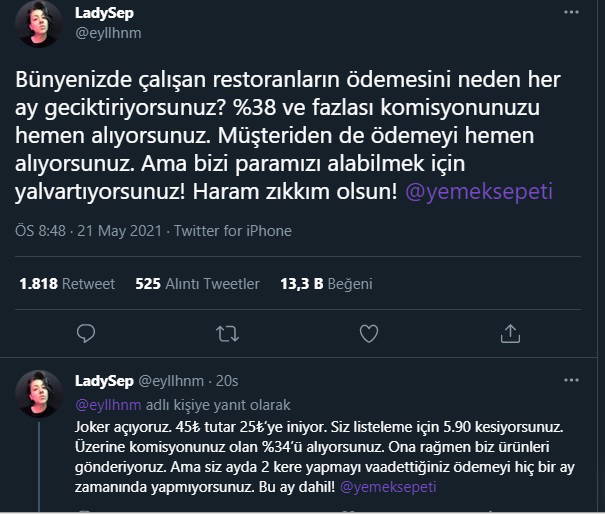Image resolution: width=605 pixels, height=514 pixels.
Task: Expand the three-dot menu on the reply tweet
Action: click(x=571, y=381)
